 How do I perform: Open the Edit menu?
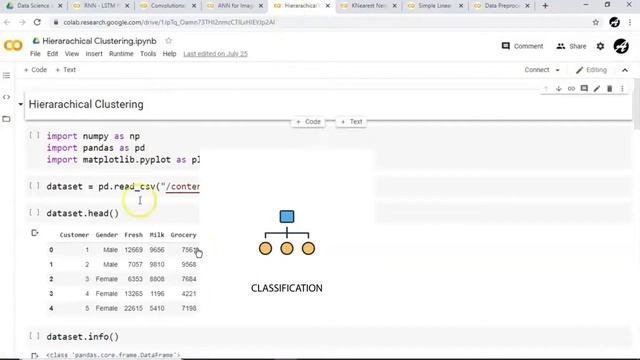coord(52,53)
